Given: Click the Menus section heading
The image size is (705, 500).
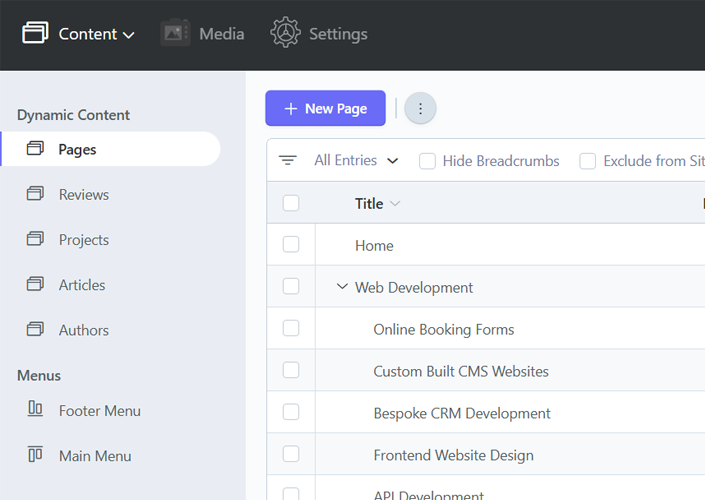Looking at the screenshot, I should [x=39, y=375].
